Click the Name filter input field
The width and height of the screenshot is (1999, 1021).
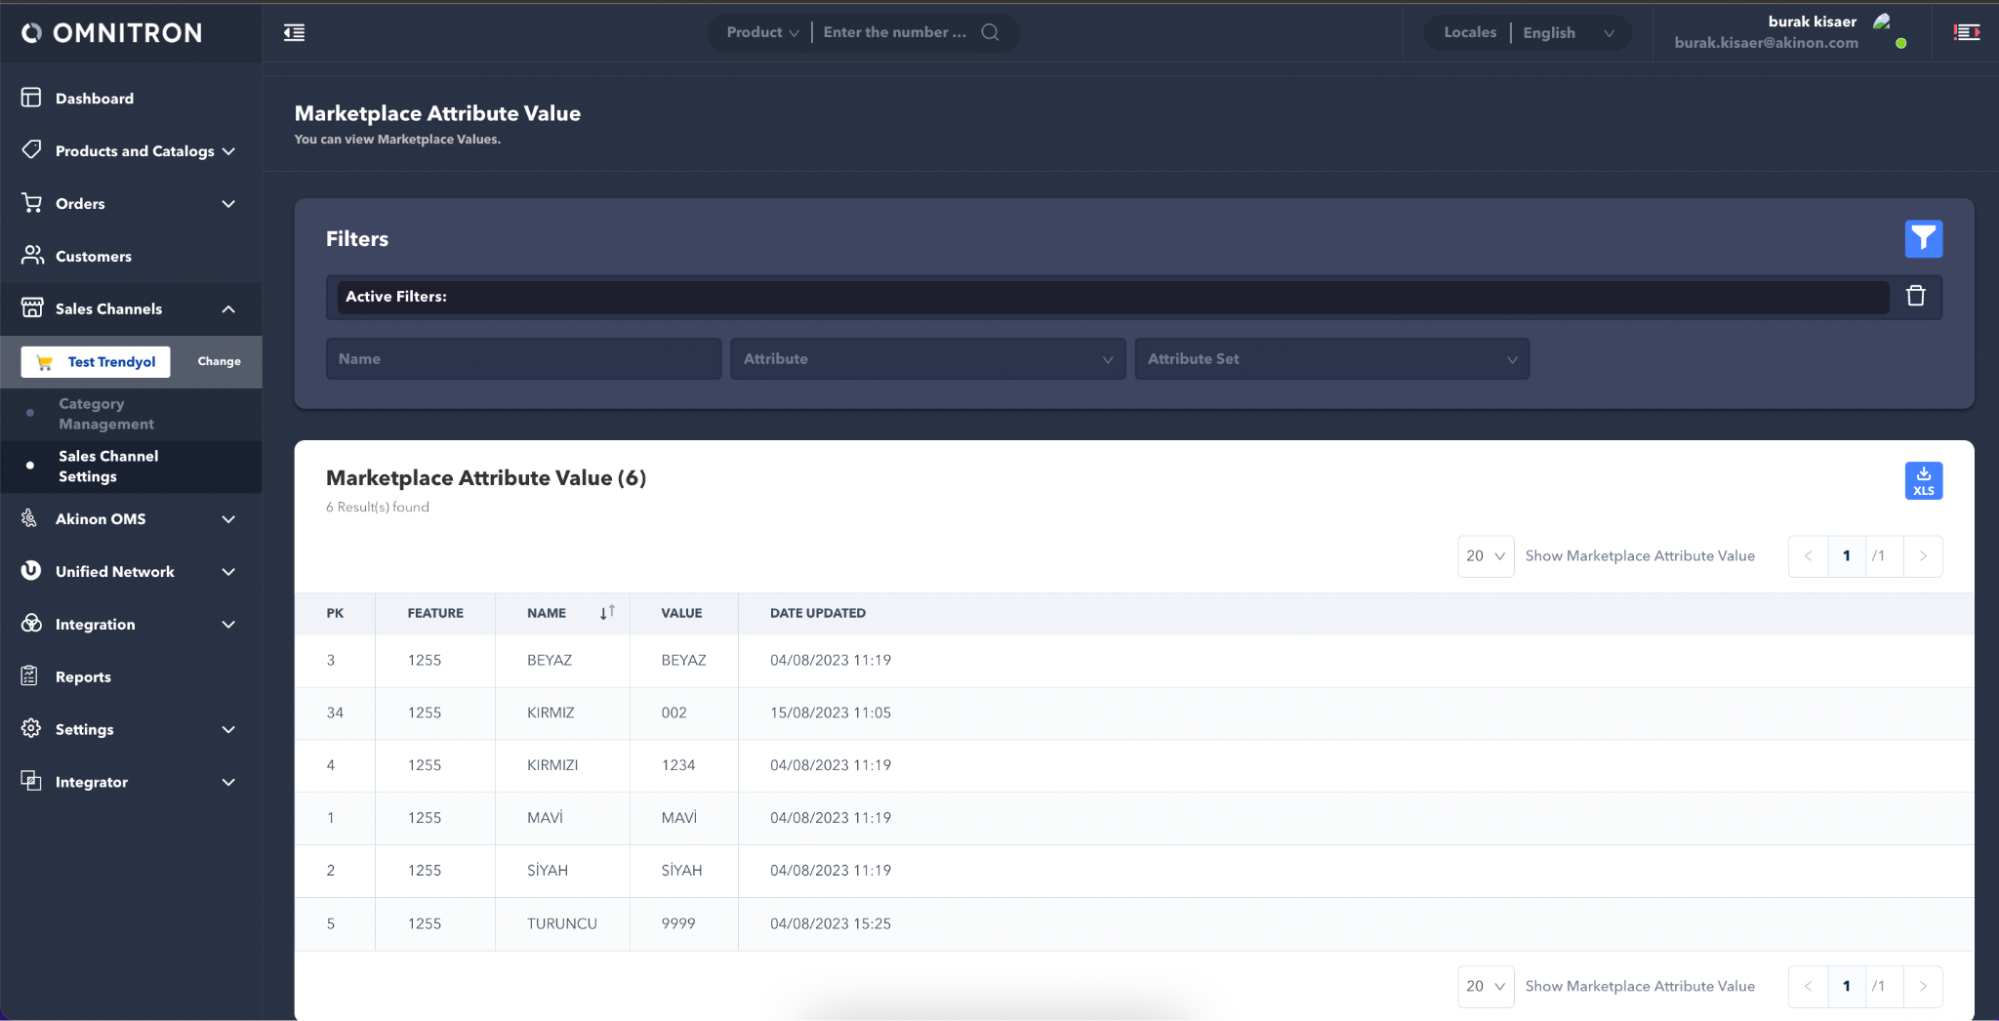pos(523,359)
